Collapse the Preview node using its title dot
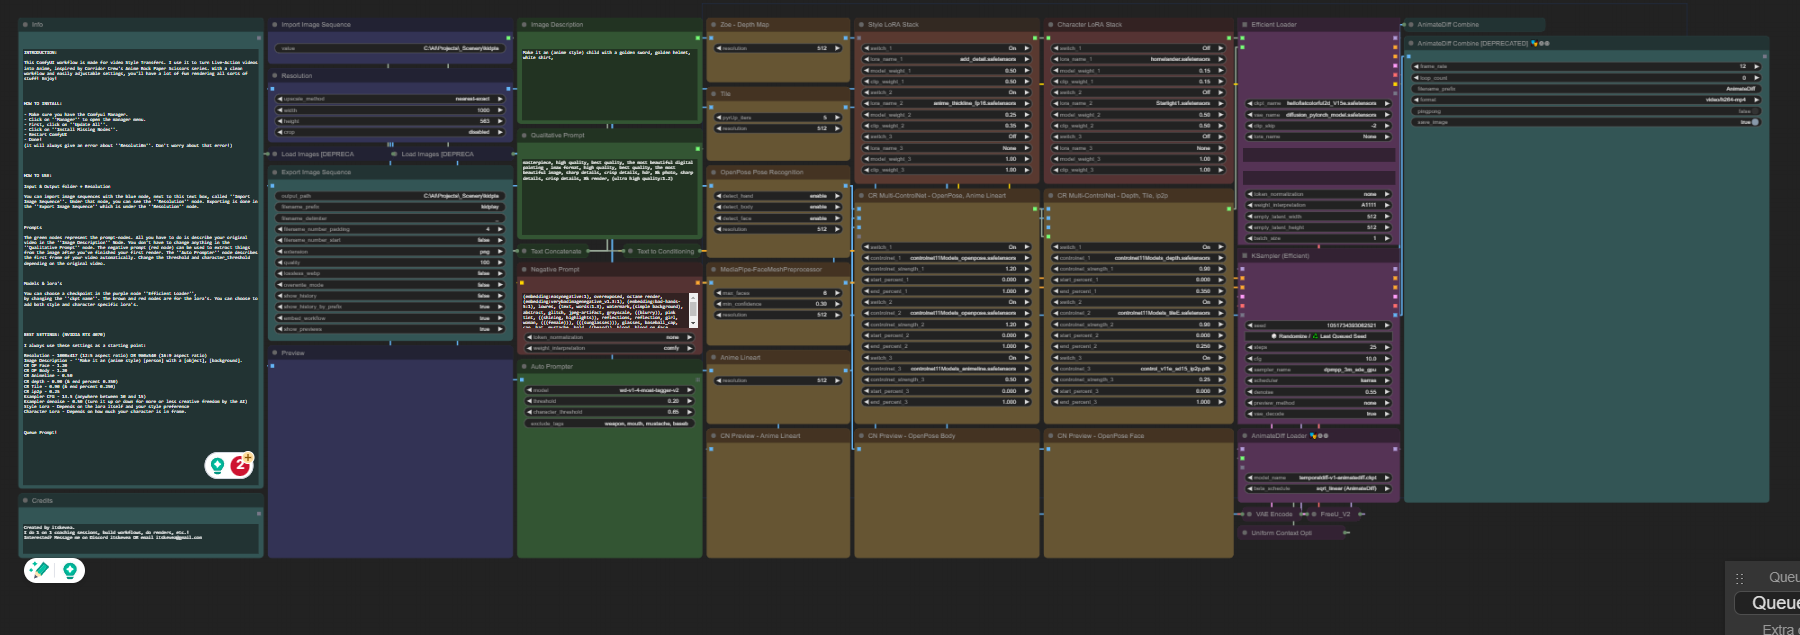 click(275, 353)
